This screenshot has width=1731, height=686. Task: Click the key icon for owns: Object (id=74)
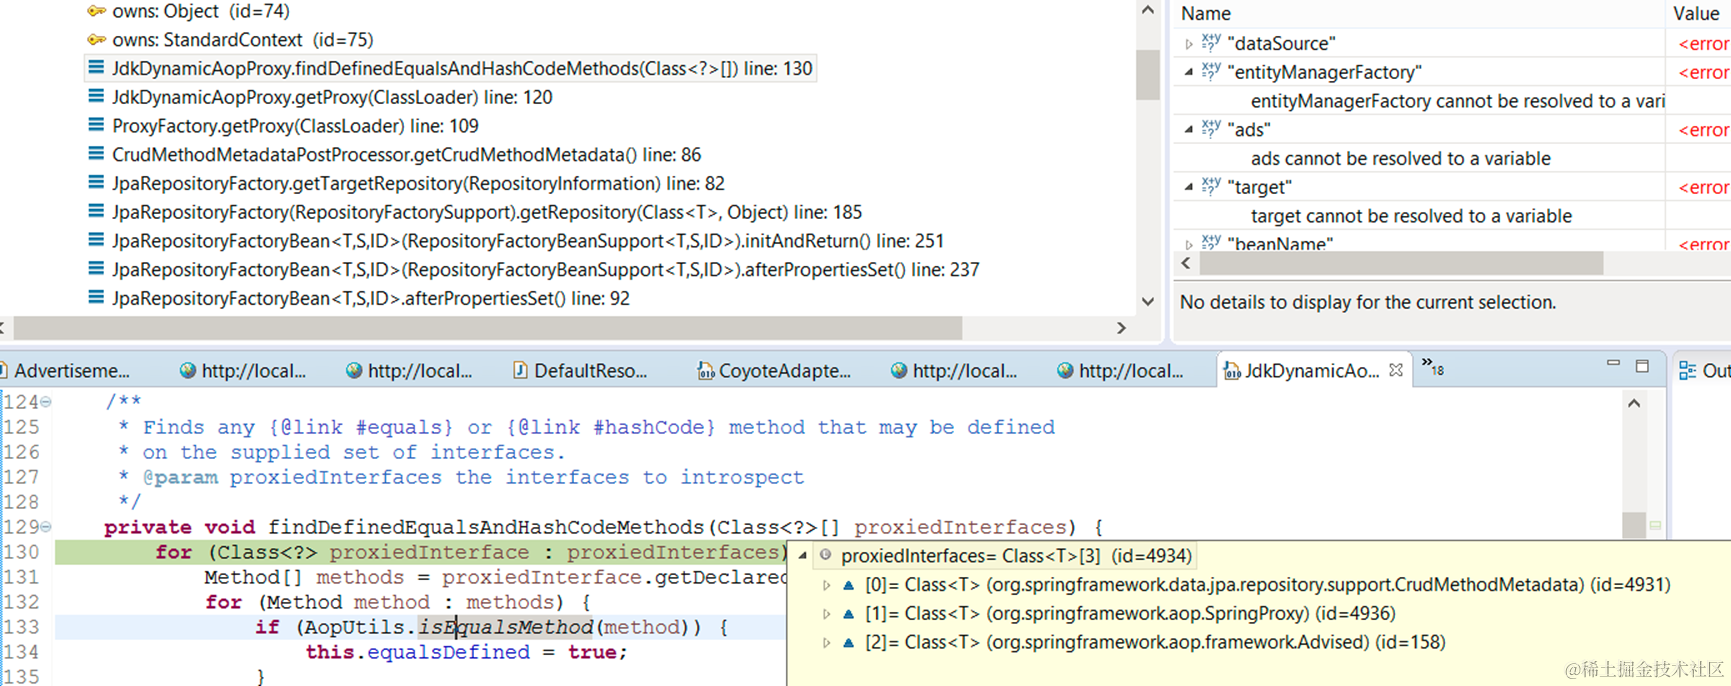(x=96, y=11)
